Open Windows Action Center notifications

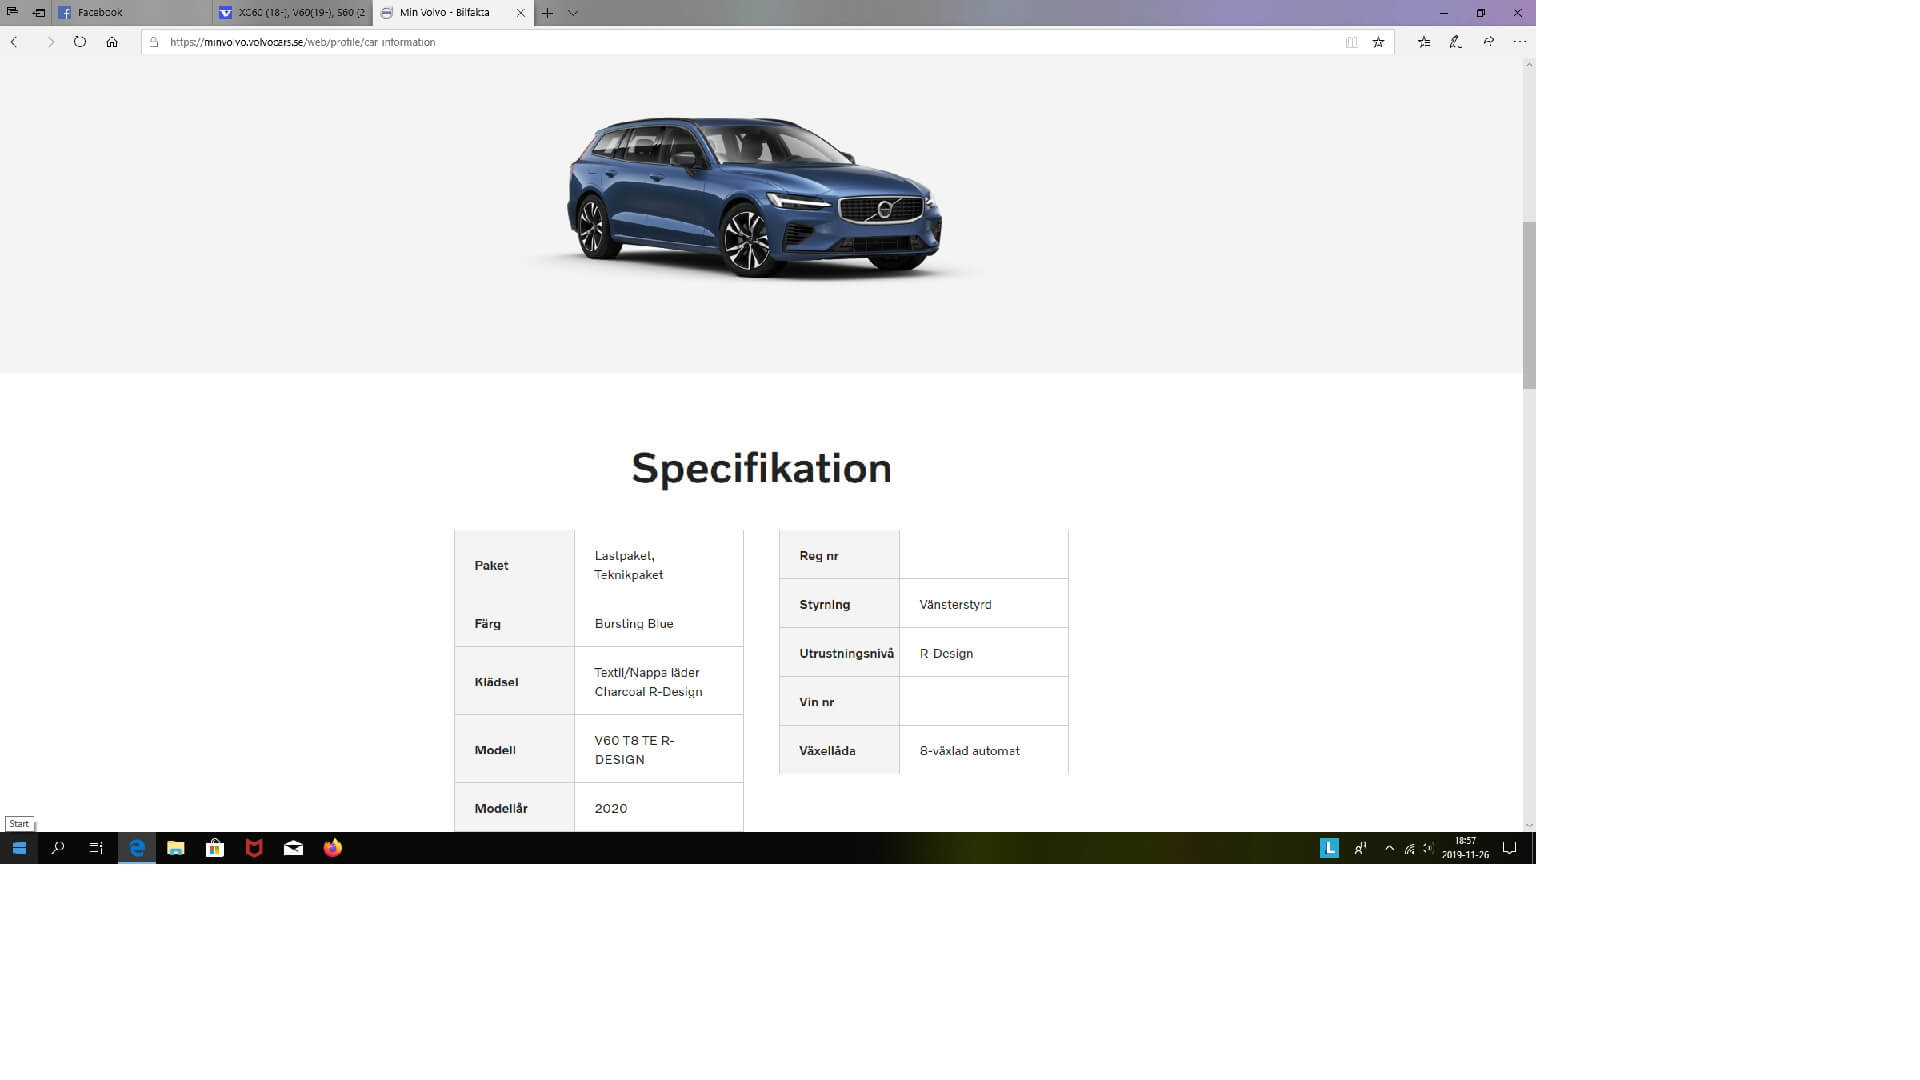pos(1510,848)
